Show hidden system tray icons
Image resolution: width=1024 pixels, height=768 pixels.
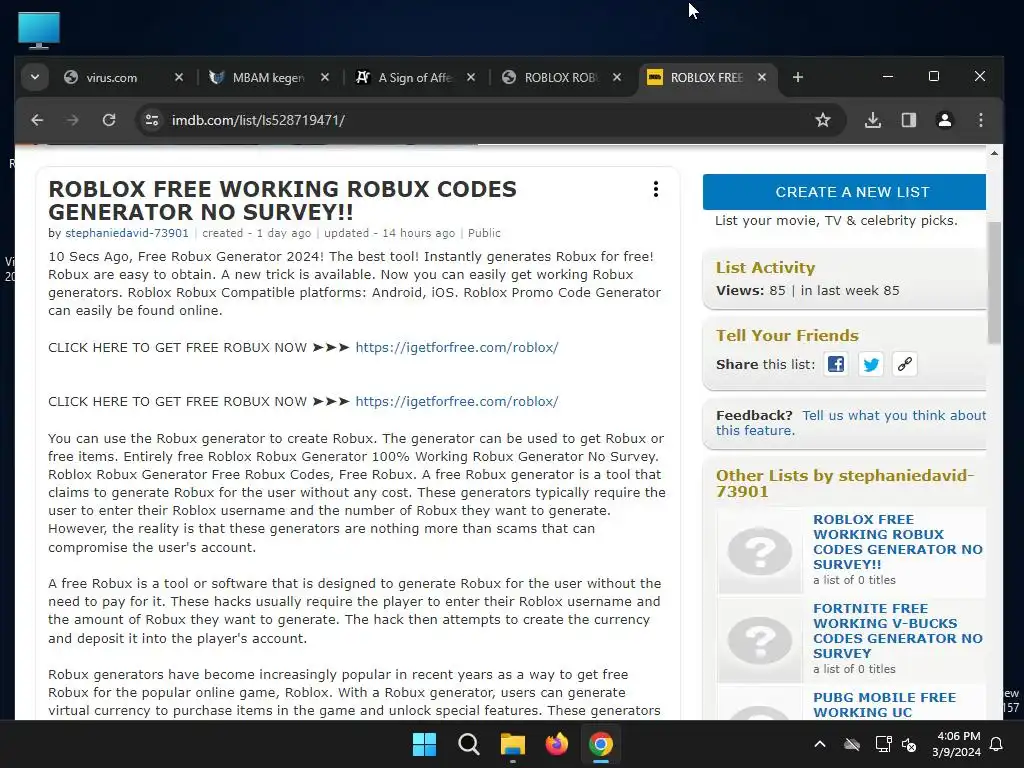tap(820, 744)
